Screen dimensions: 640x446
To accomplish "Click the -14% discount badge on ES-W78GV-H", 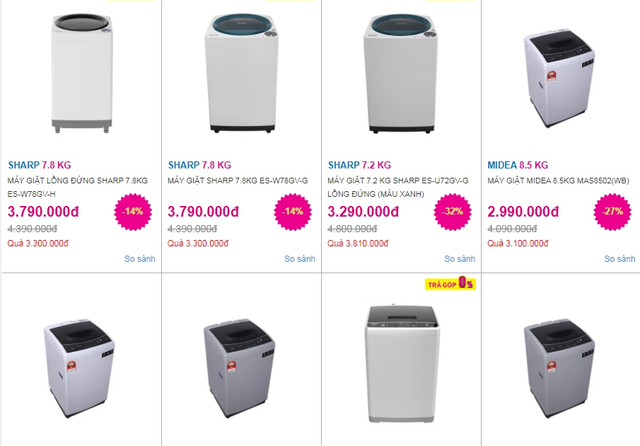I will (131, 212).
